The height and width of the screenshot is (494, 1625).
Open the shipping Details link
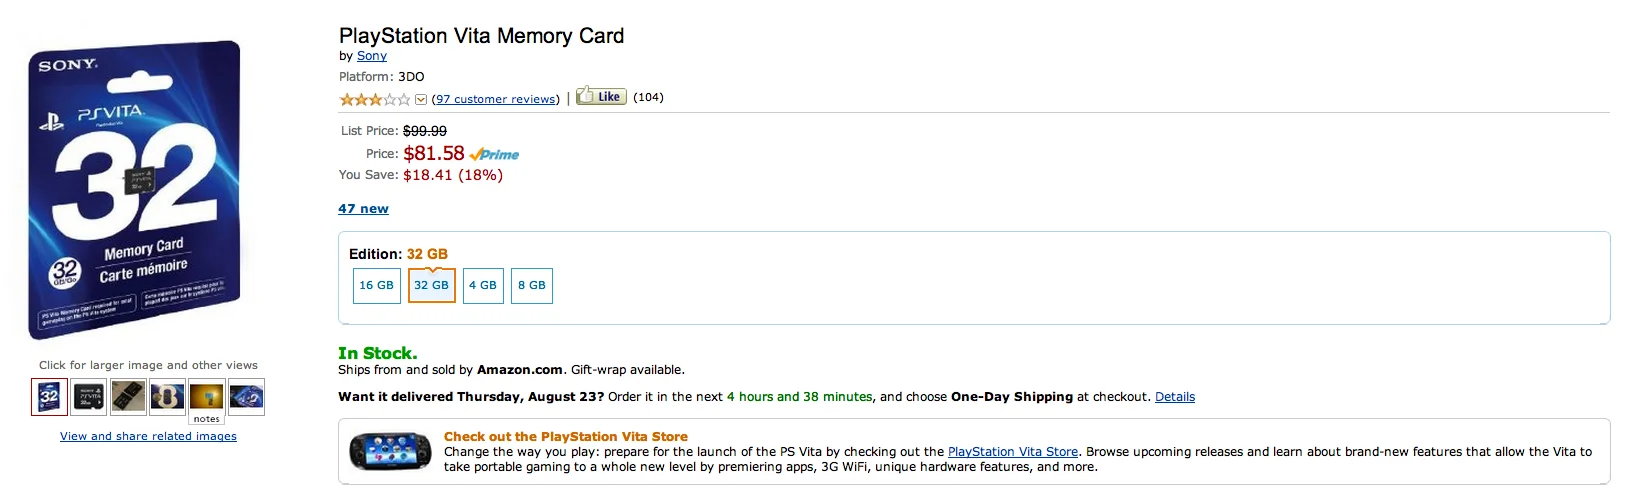[1175, 397]
